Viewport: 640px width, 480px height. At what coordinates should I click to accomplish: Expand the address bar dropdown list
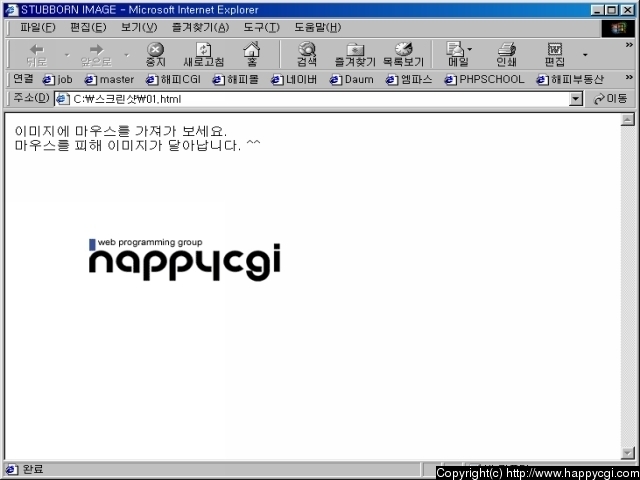click(x=576, y=99)
